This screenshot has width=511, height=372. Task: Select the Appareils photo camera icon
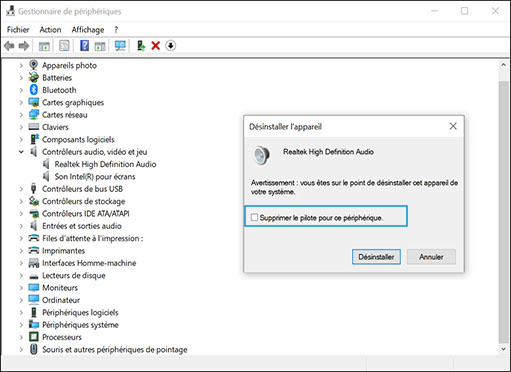click(33, 65)
